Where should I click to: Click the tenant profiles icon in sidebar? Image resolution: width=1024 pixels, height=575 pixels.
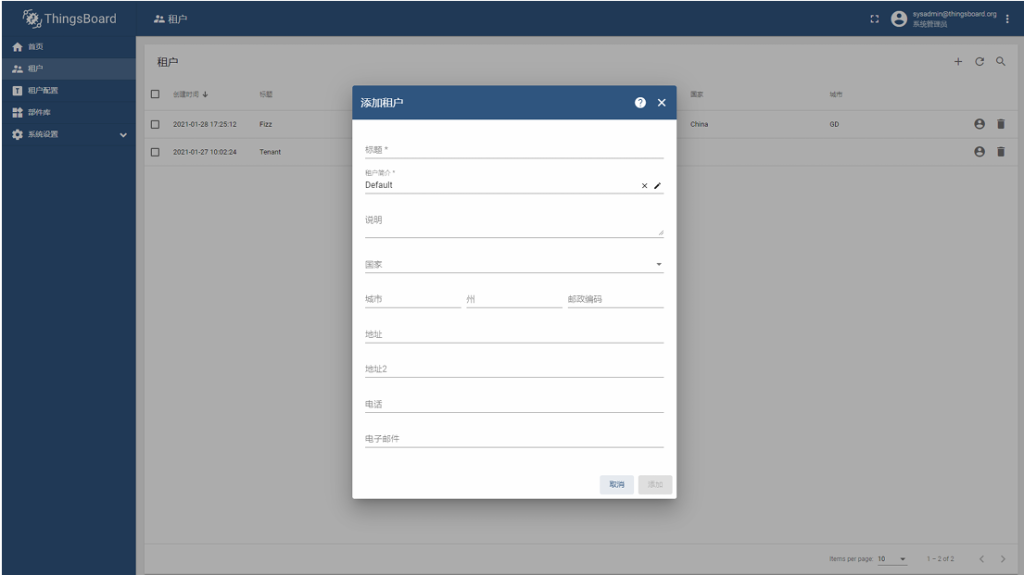click(18, 91)
